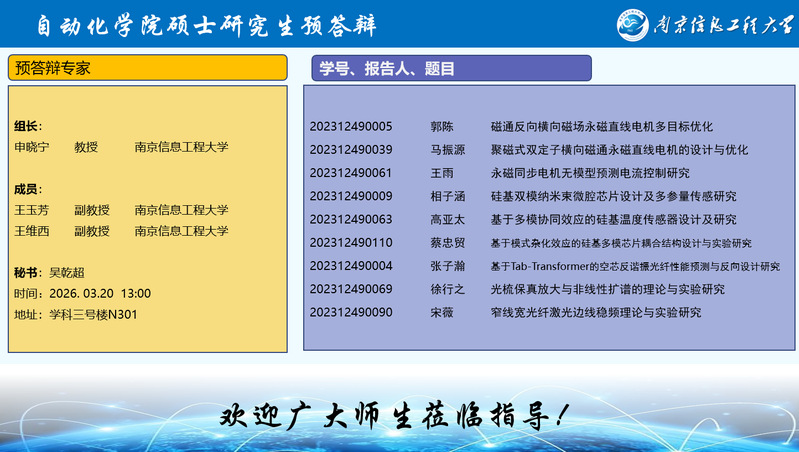Select presenter name 马振源
This screenshot has width=799, height=452.
[x=447, y=150]
